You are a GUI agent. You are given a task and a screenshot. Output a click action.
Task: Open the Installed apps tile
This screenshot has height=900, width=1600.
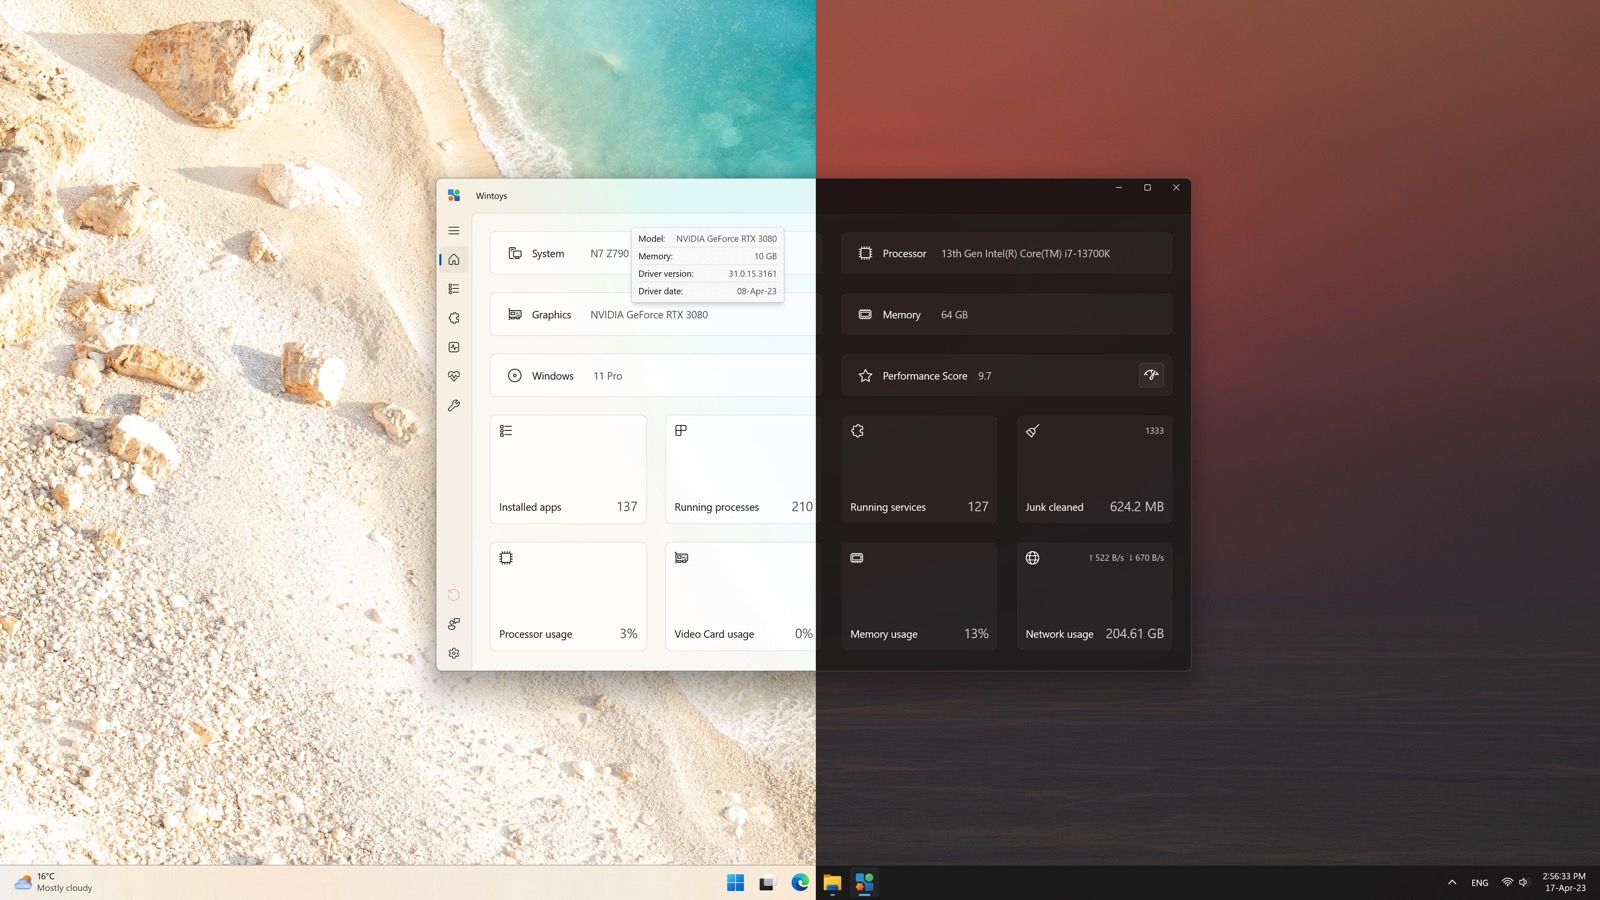[568, 469]
